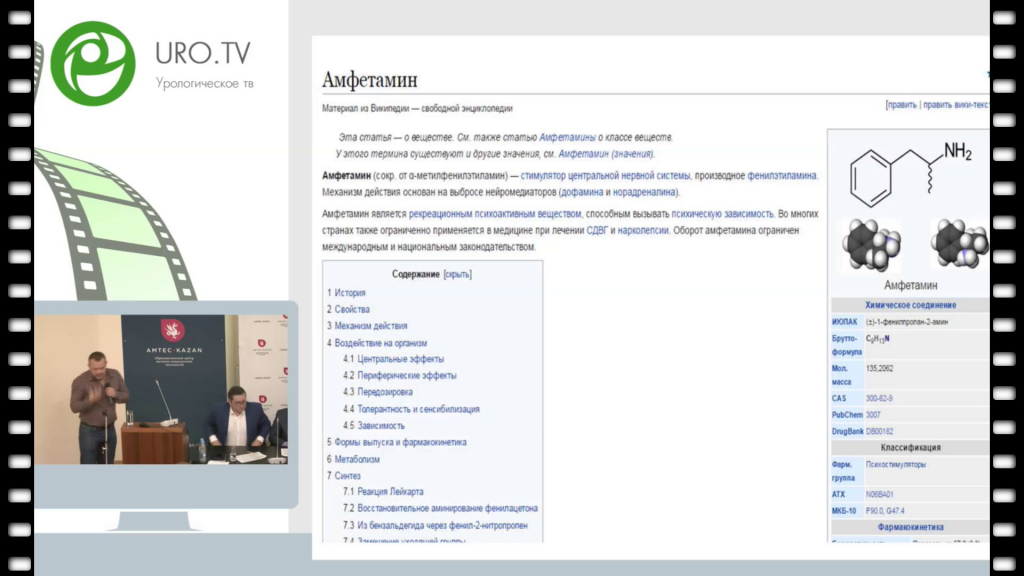Click the 'дофамина' link
The height and width of the screenshot is (576, 1024).
tap(582, 192)
